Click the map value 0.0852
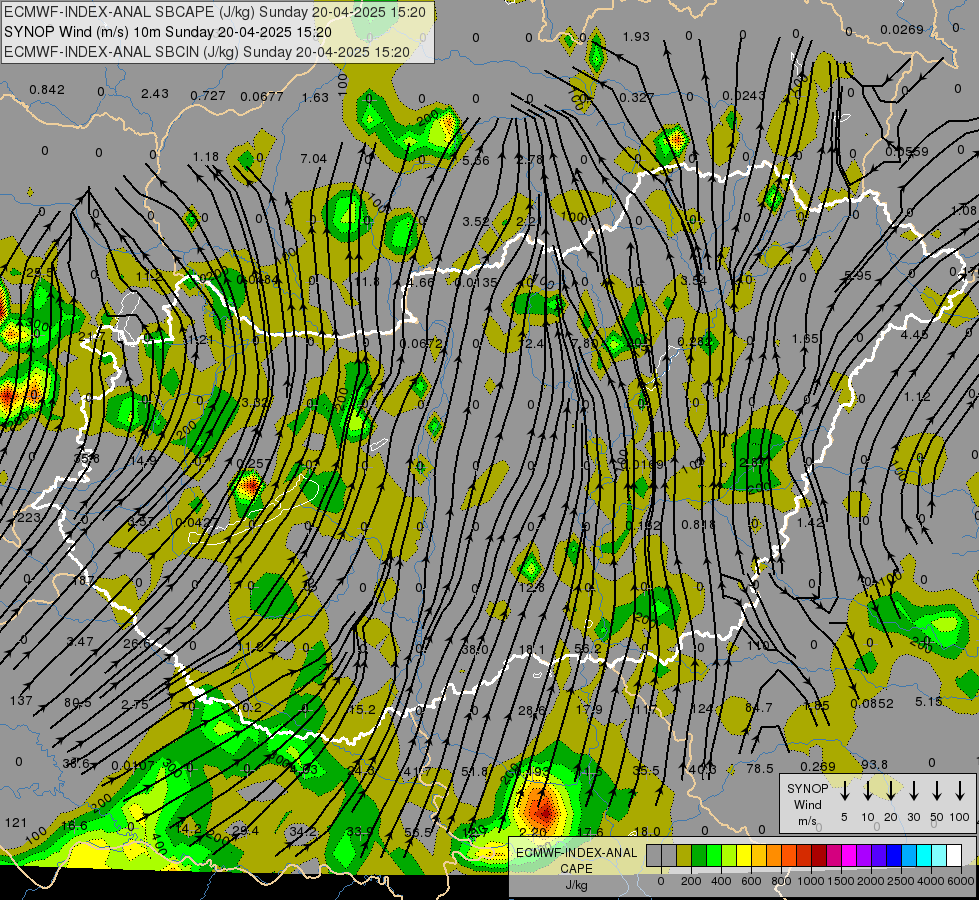 coord(872,704)
